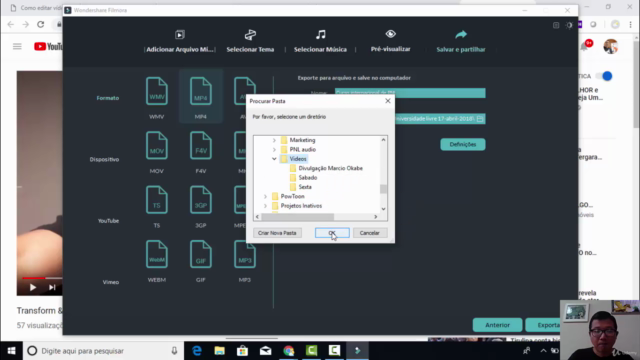
Task: Open YouTube hamburger menu
Action: 17,47
